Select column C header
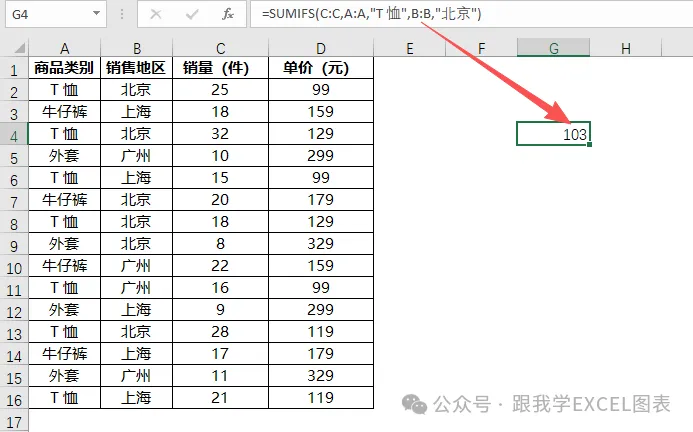 tap(221, 48)
